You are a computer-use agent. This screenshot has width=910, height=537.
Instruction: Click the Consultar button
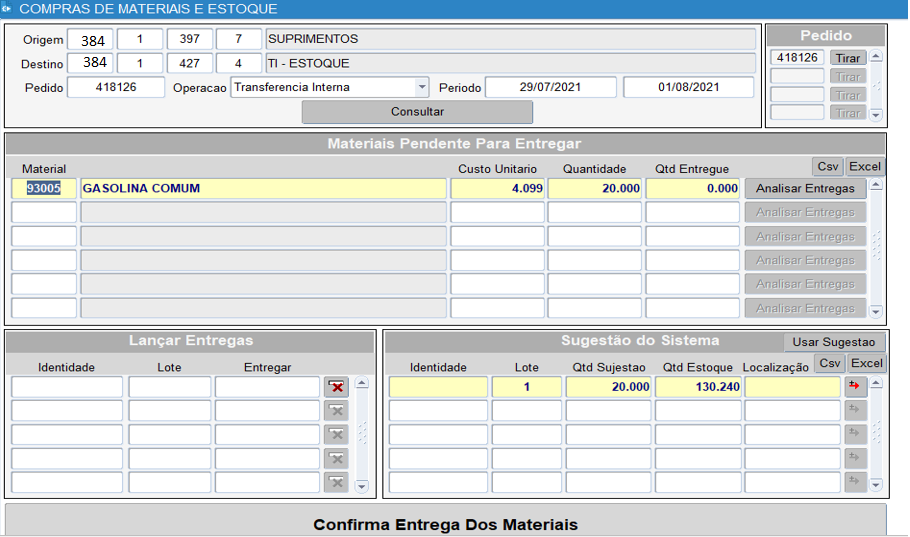[x=417, y=111]
